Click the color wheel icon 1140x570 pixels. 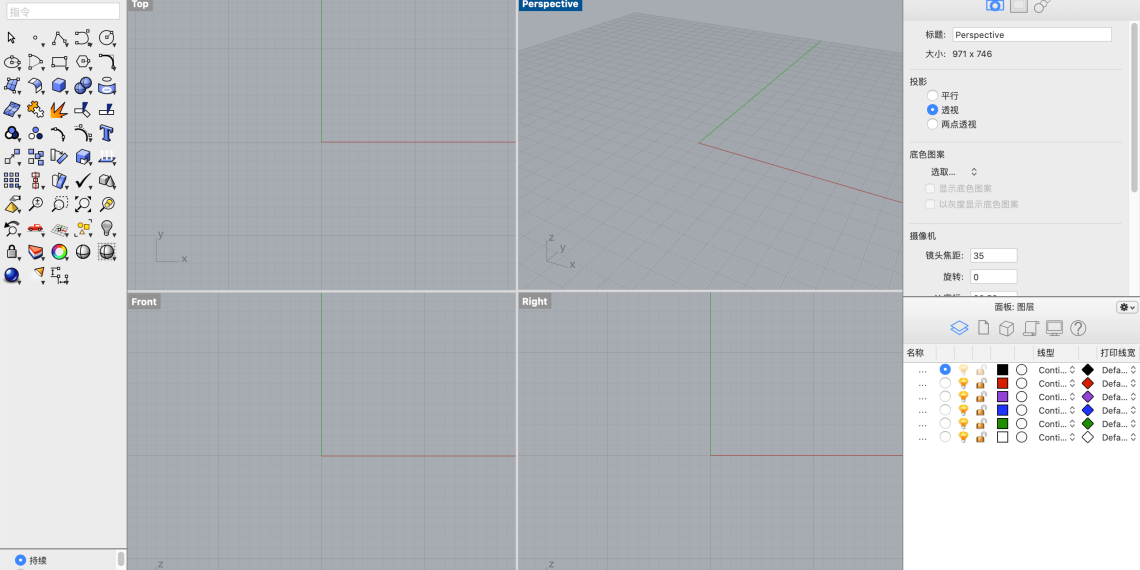tap(59, 252)
